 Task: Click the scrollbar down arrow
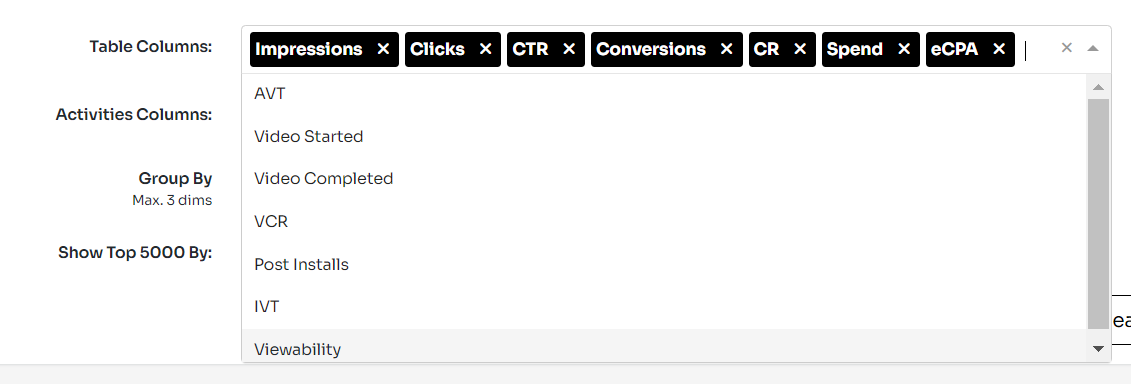[x=1099, y=349]
